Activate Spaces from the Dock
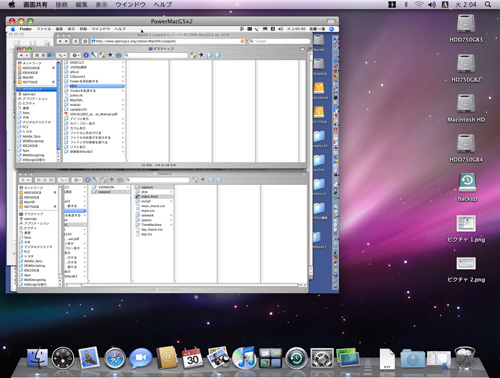The width and height of the screenshot is (500, 378). click(x=270, y=358)
